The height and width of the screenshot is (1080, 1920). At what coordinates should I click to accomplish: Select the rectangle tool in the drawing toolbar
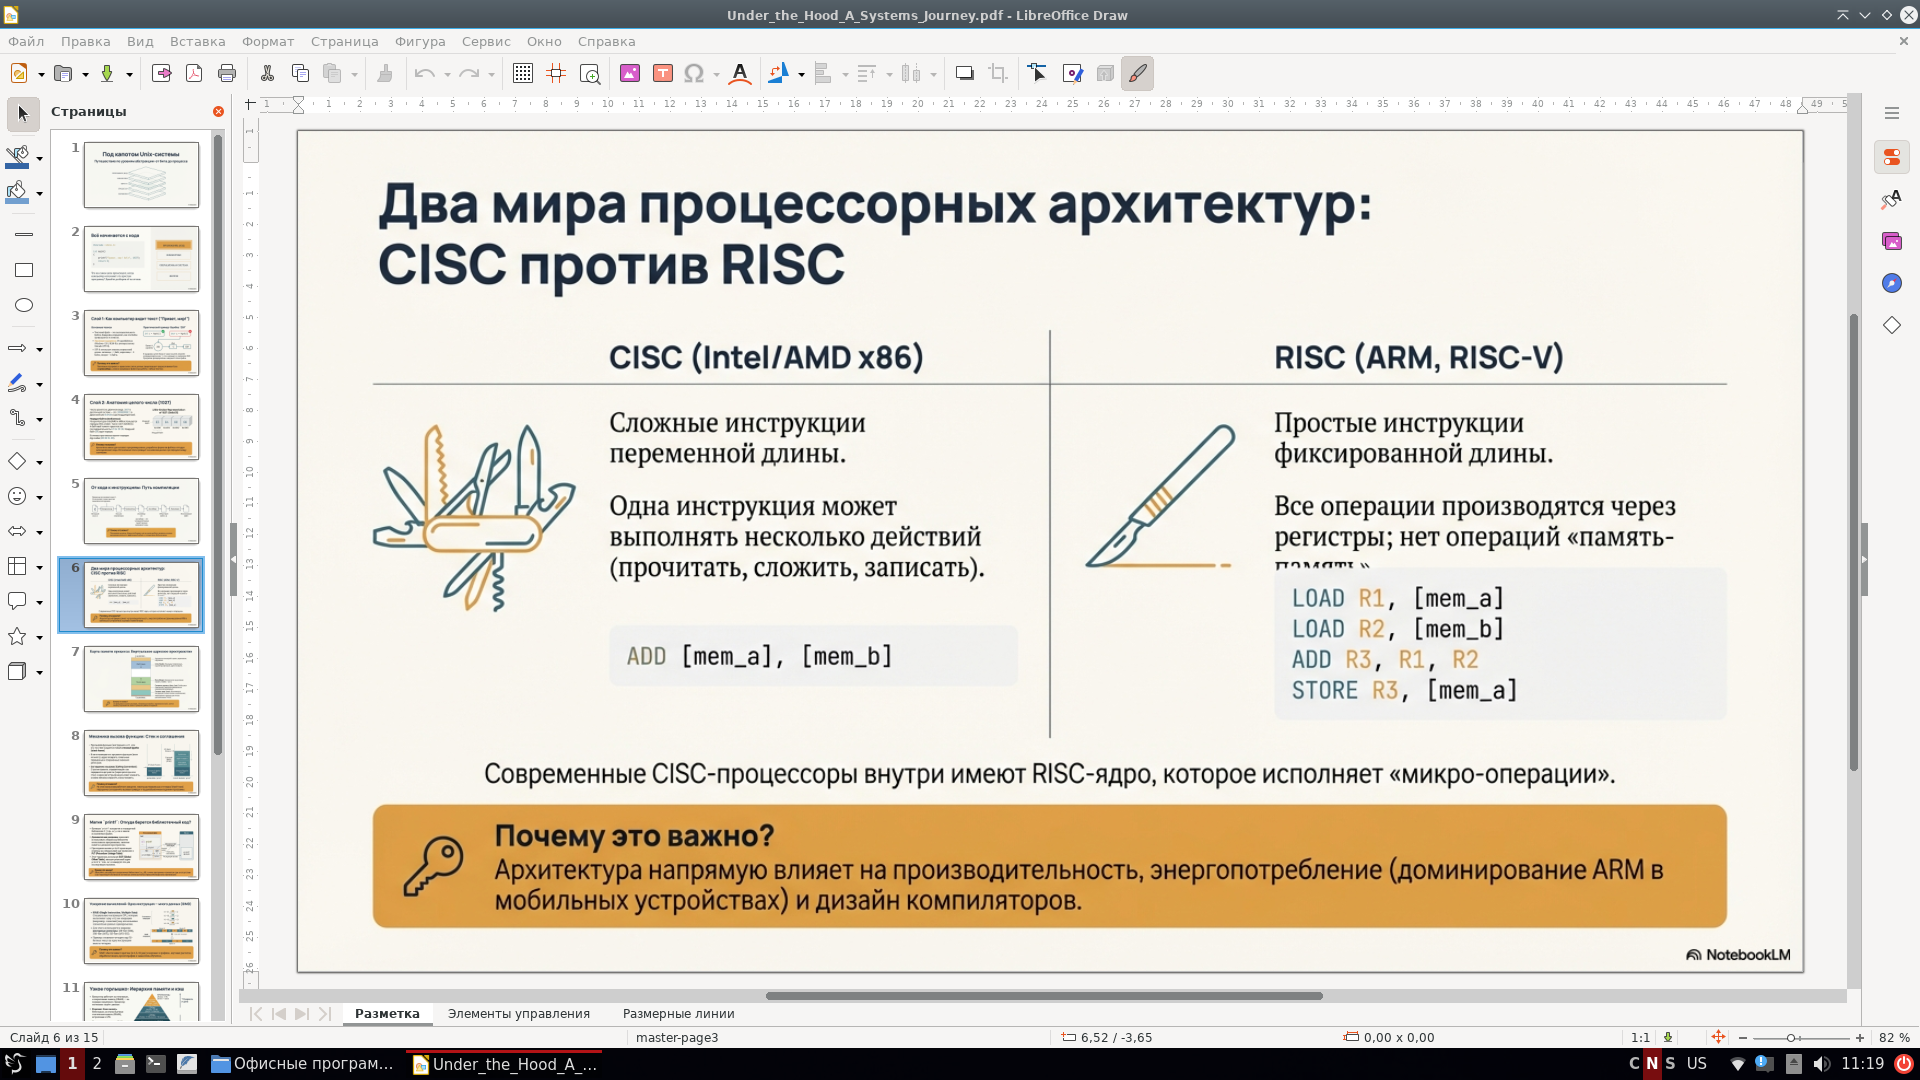pyautogui.click(x=23, y=268)
